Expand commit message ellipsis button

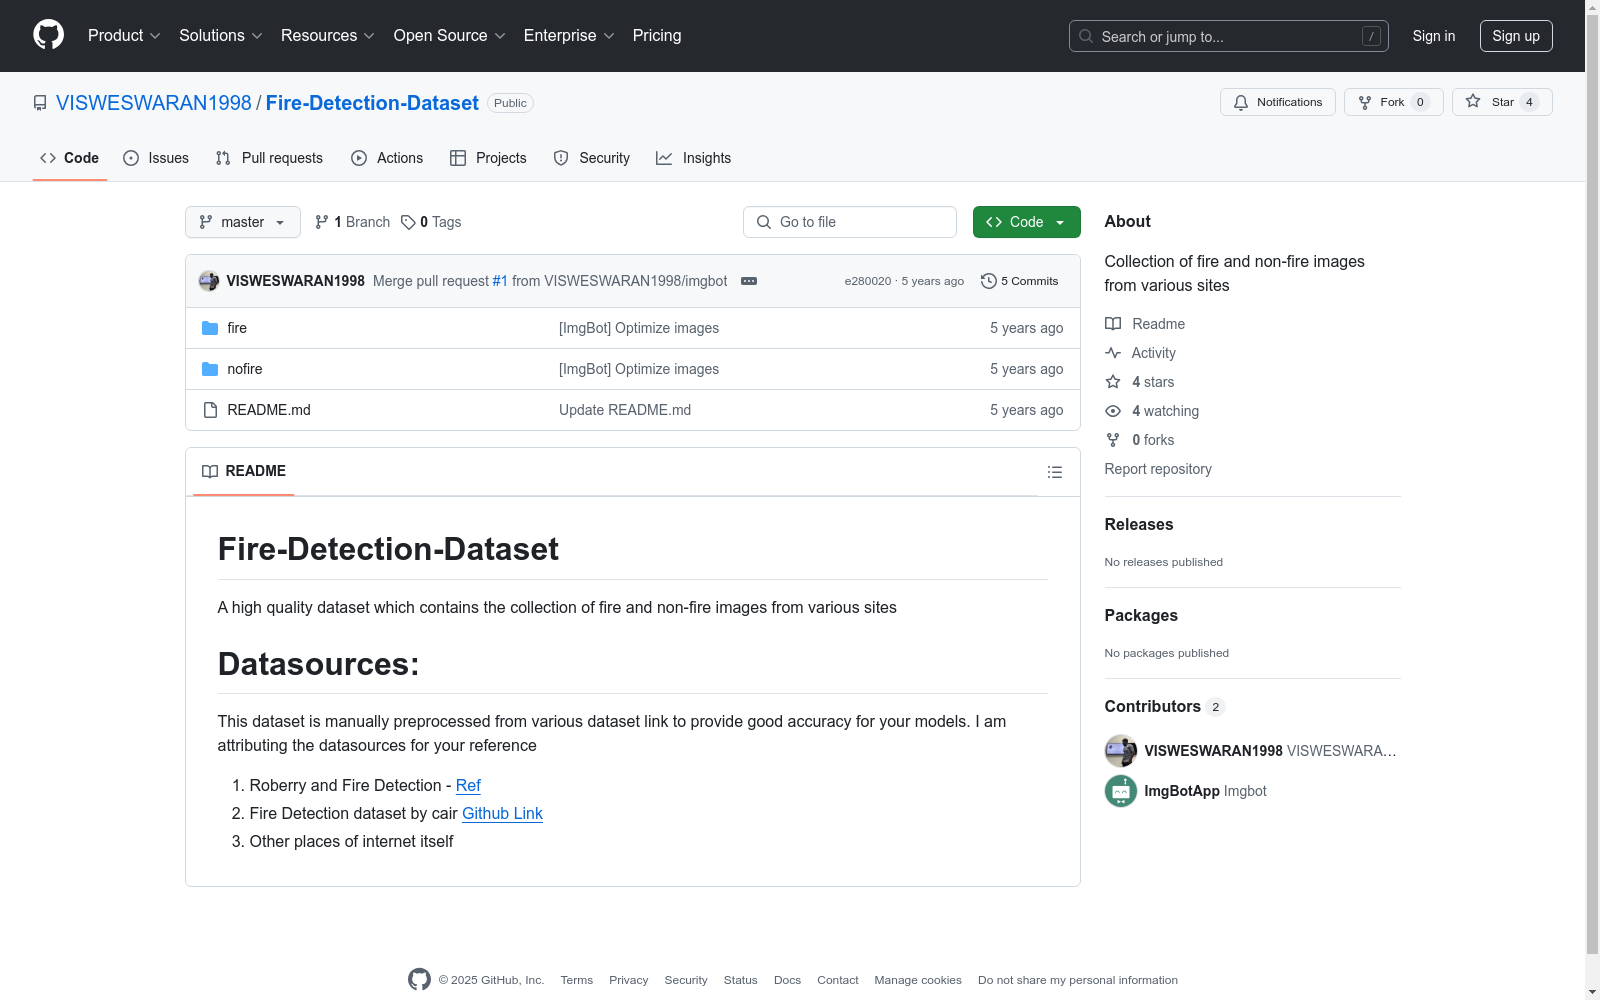749,281
